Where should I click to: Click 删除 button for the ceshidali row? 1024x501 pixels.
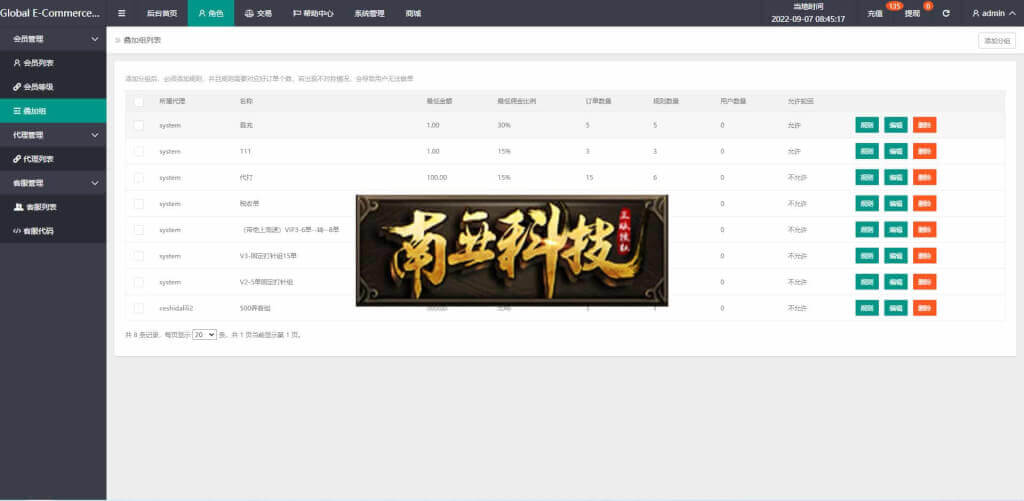tap(924, 308)
